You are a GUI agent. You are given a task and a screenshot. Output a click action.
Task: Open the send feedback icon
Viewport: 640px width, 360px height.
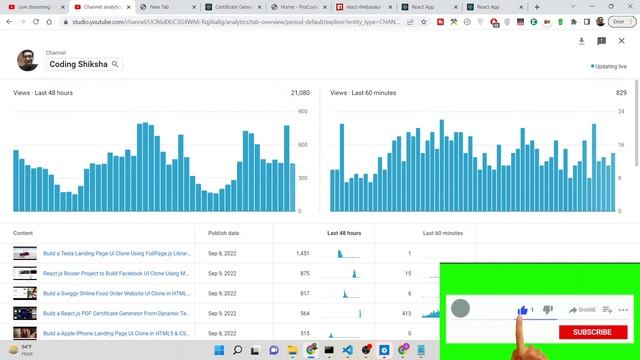click(x=601, y=41)
